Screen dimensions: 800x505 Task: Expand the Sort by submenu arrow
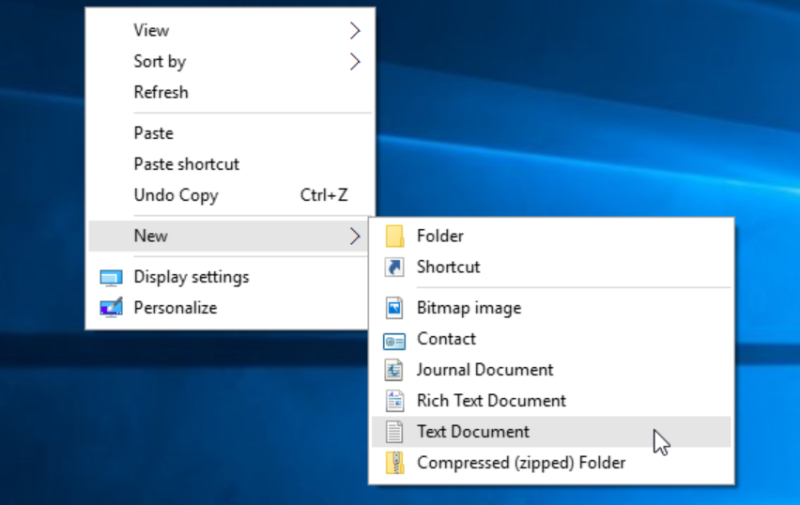[x=355, y=62]
